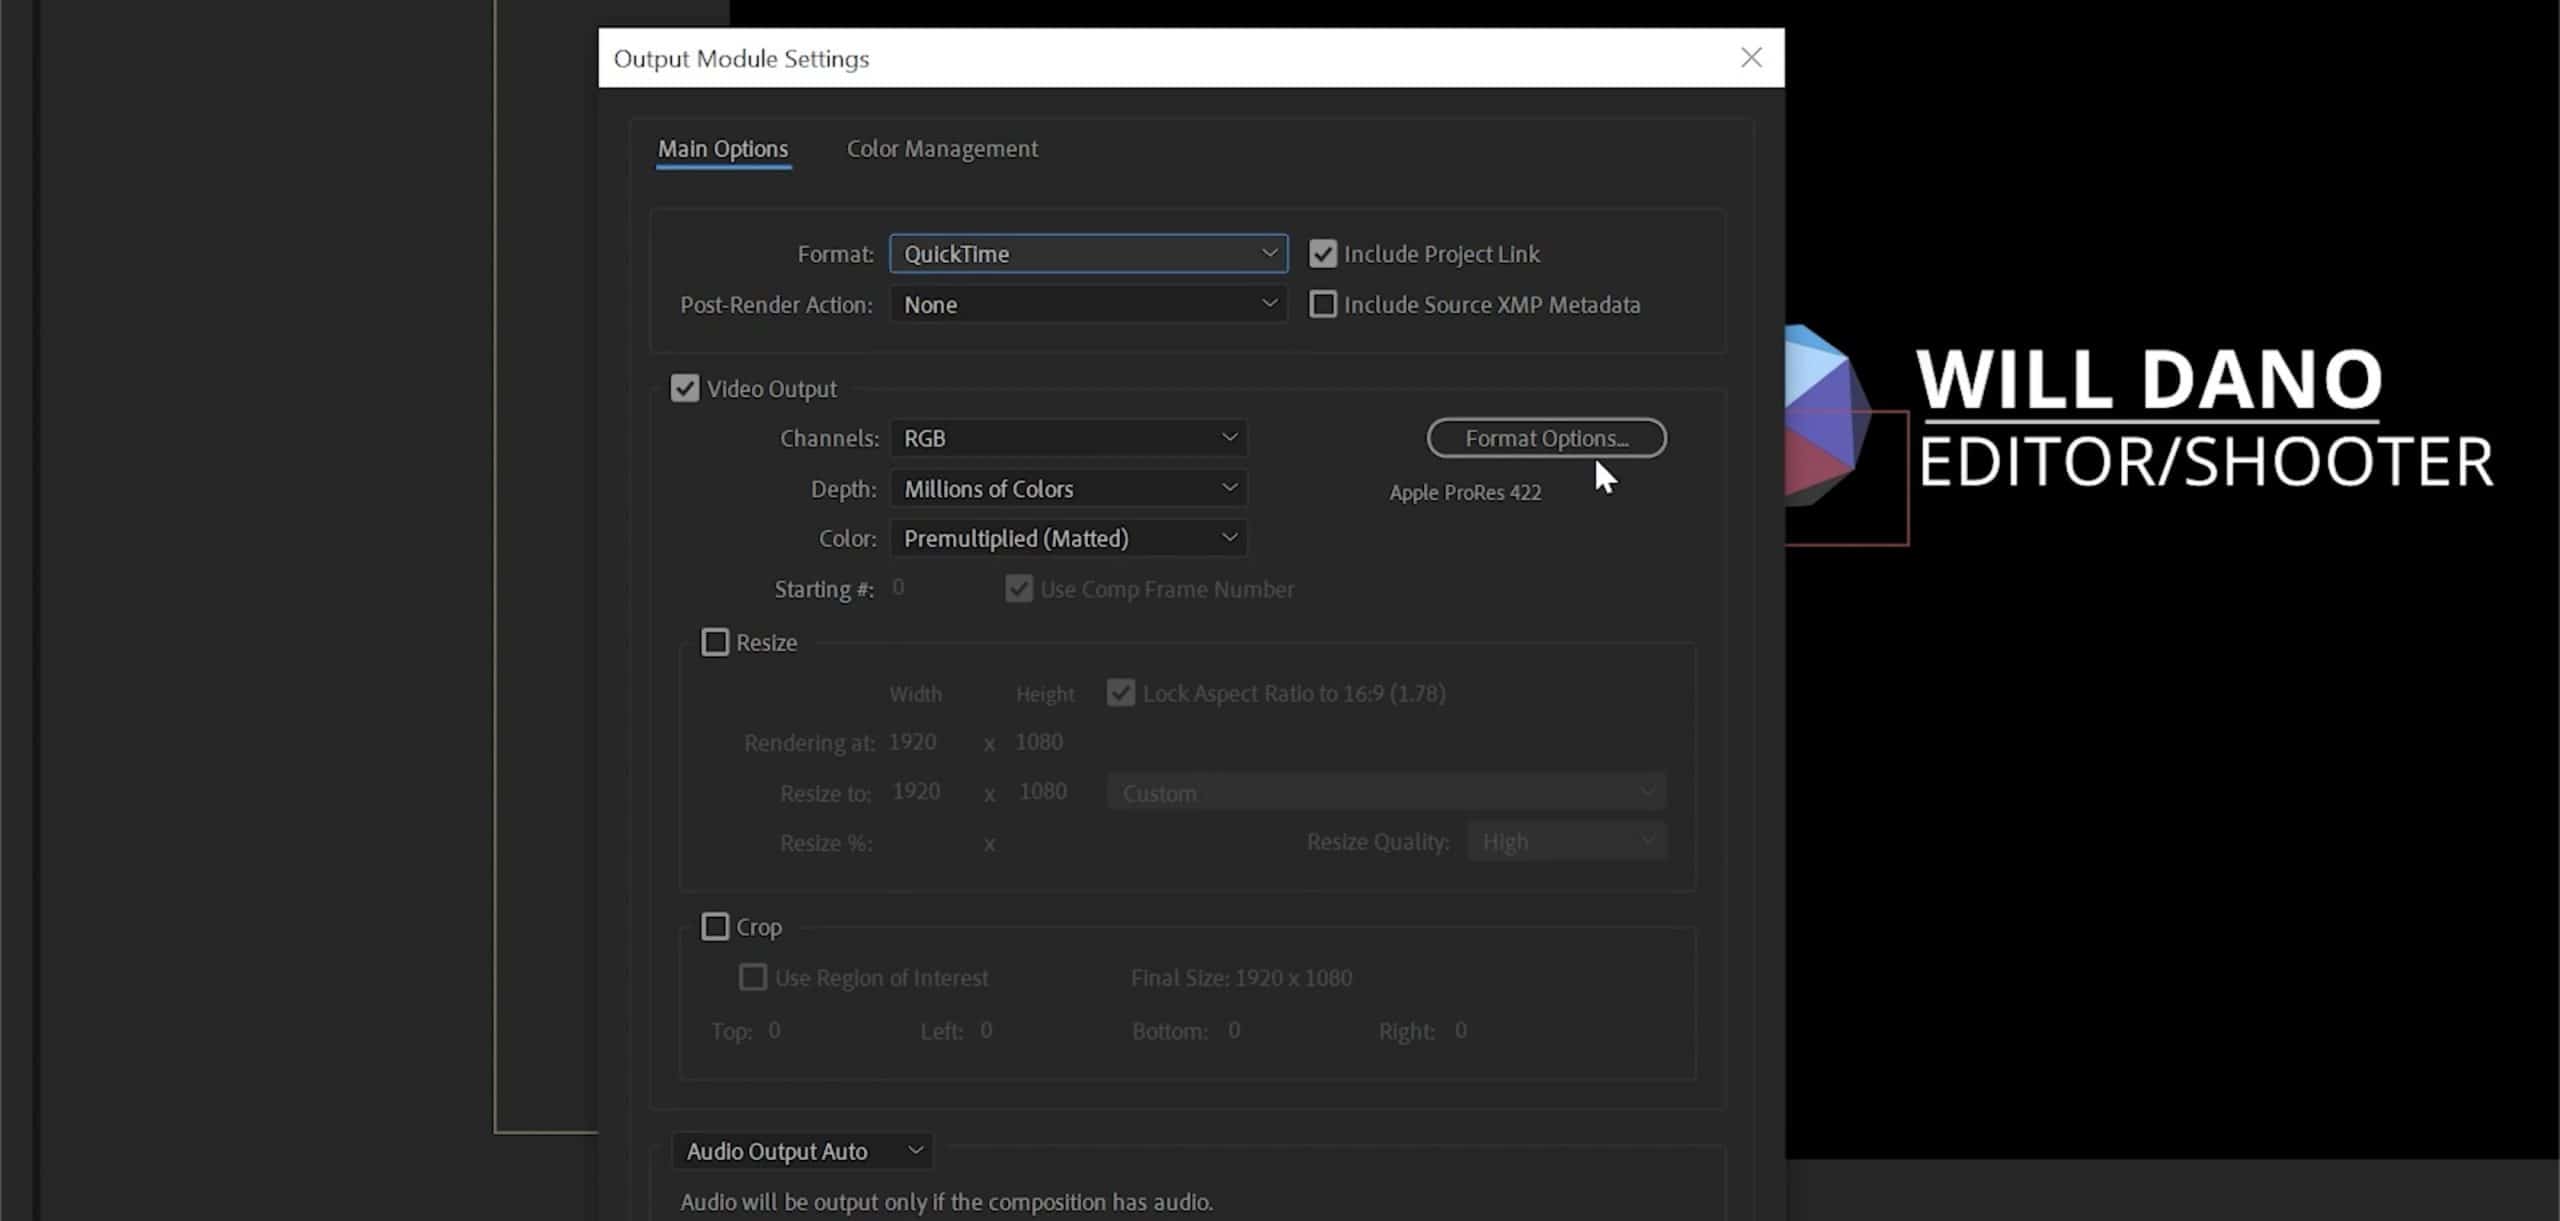Open the Color Management tab

pyautogui.click(x=942, y=149)
